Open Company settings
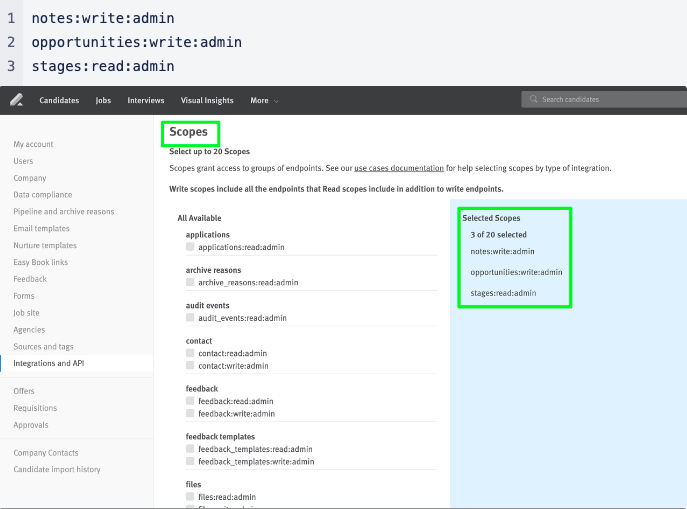 click(30, 178)
